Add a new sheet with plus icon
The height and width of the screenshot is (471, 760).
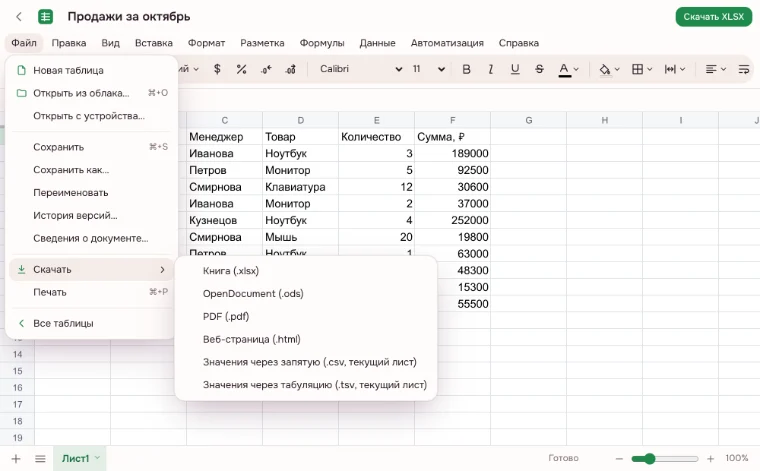(x=16, y=458)
